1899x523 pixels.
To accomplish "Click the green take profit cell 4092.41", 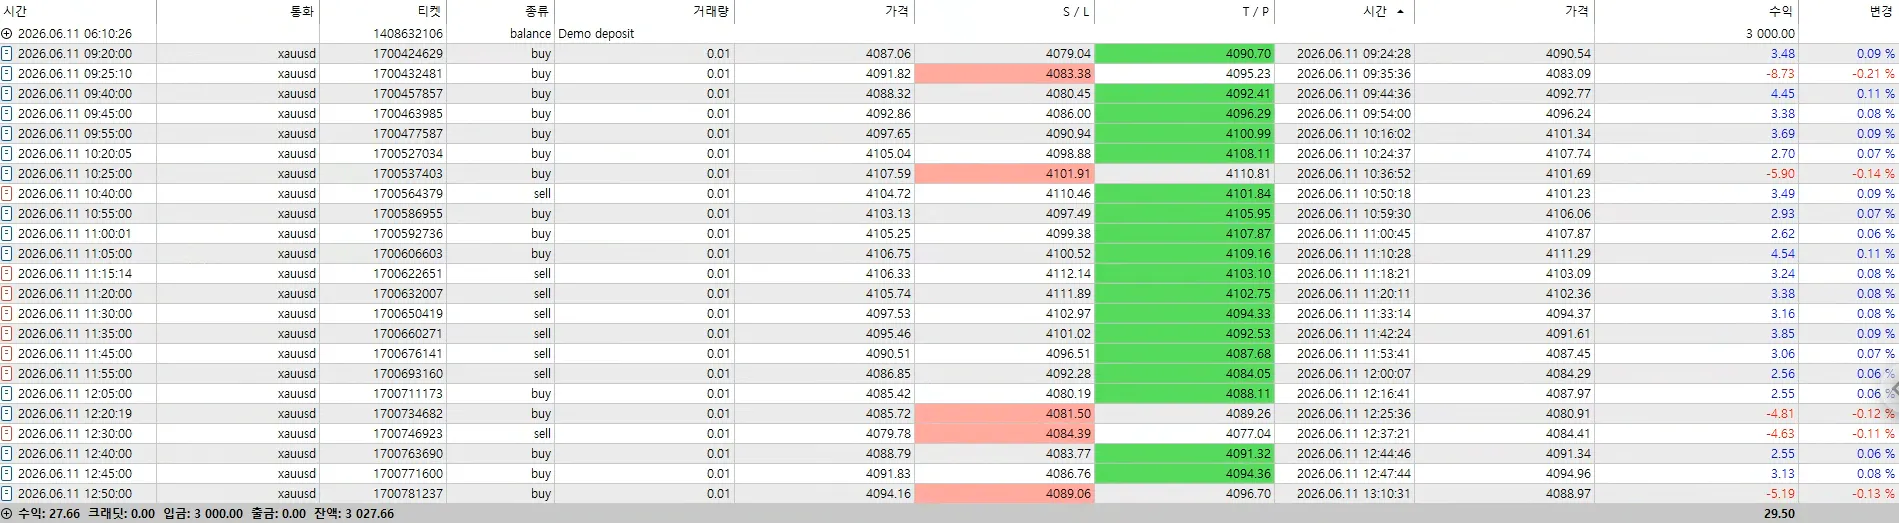I will pyautogui.click(x=1184, y=93).
